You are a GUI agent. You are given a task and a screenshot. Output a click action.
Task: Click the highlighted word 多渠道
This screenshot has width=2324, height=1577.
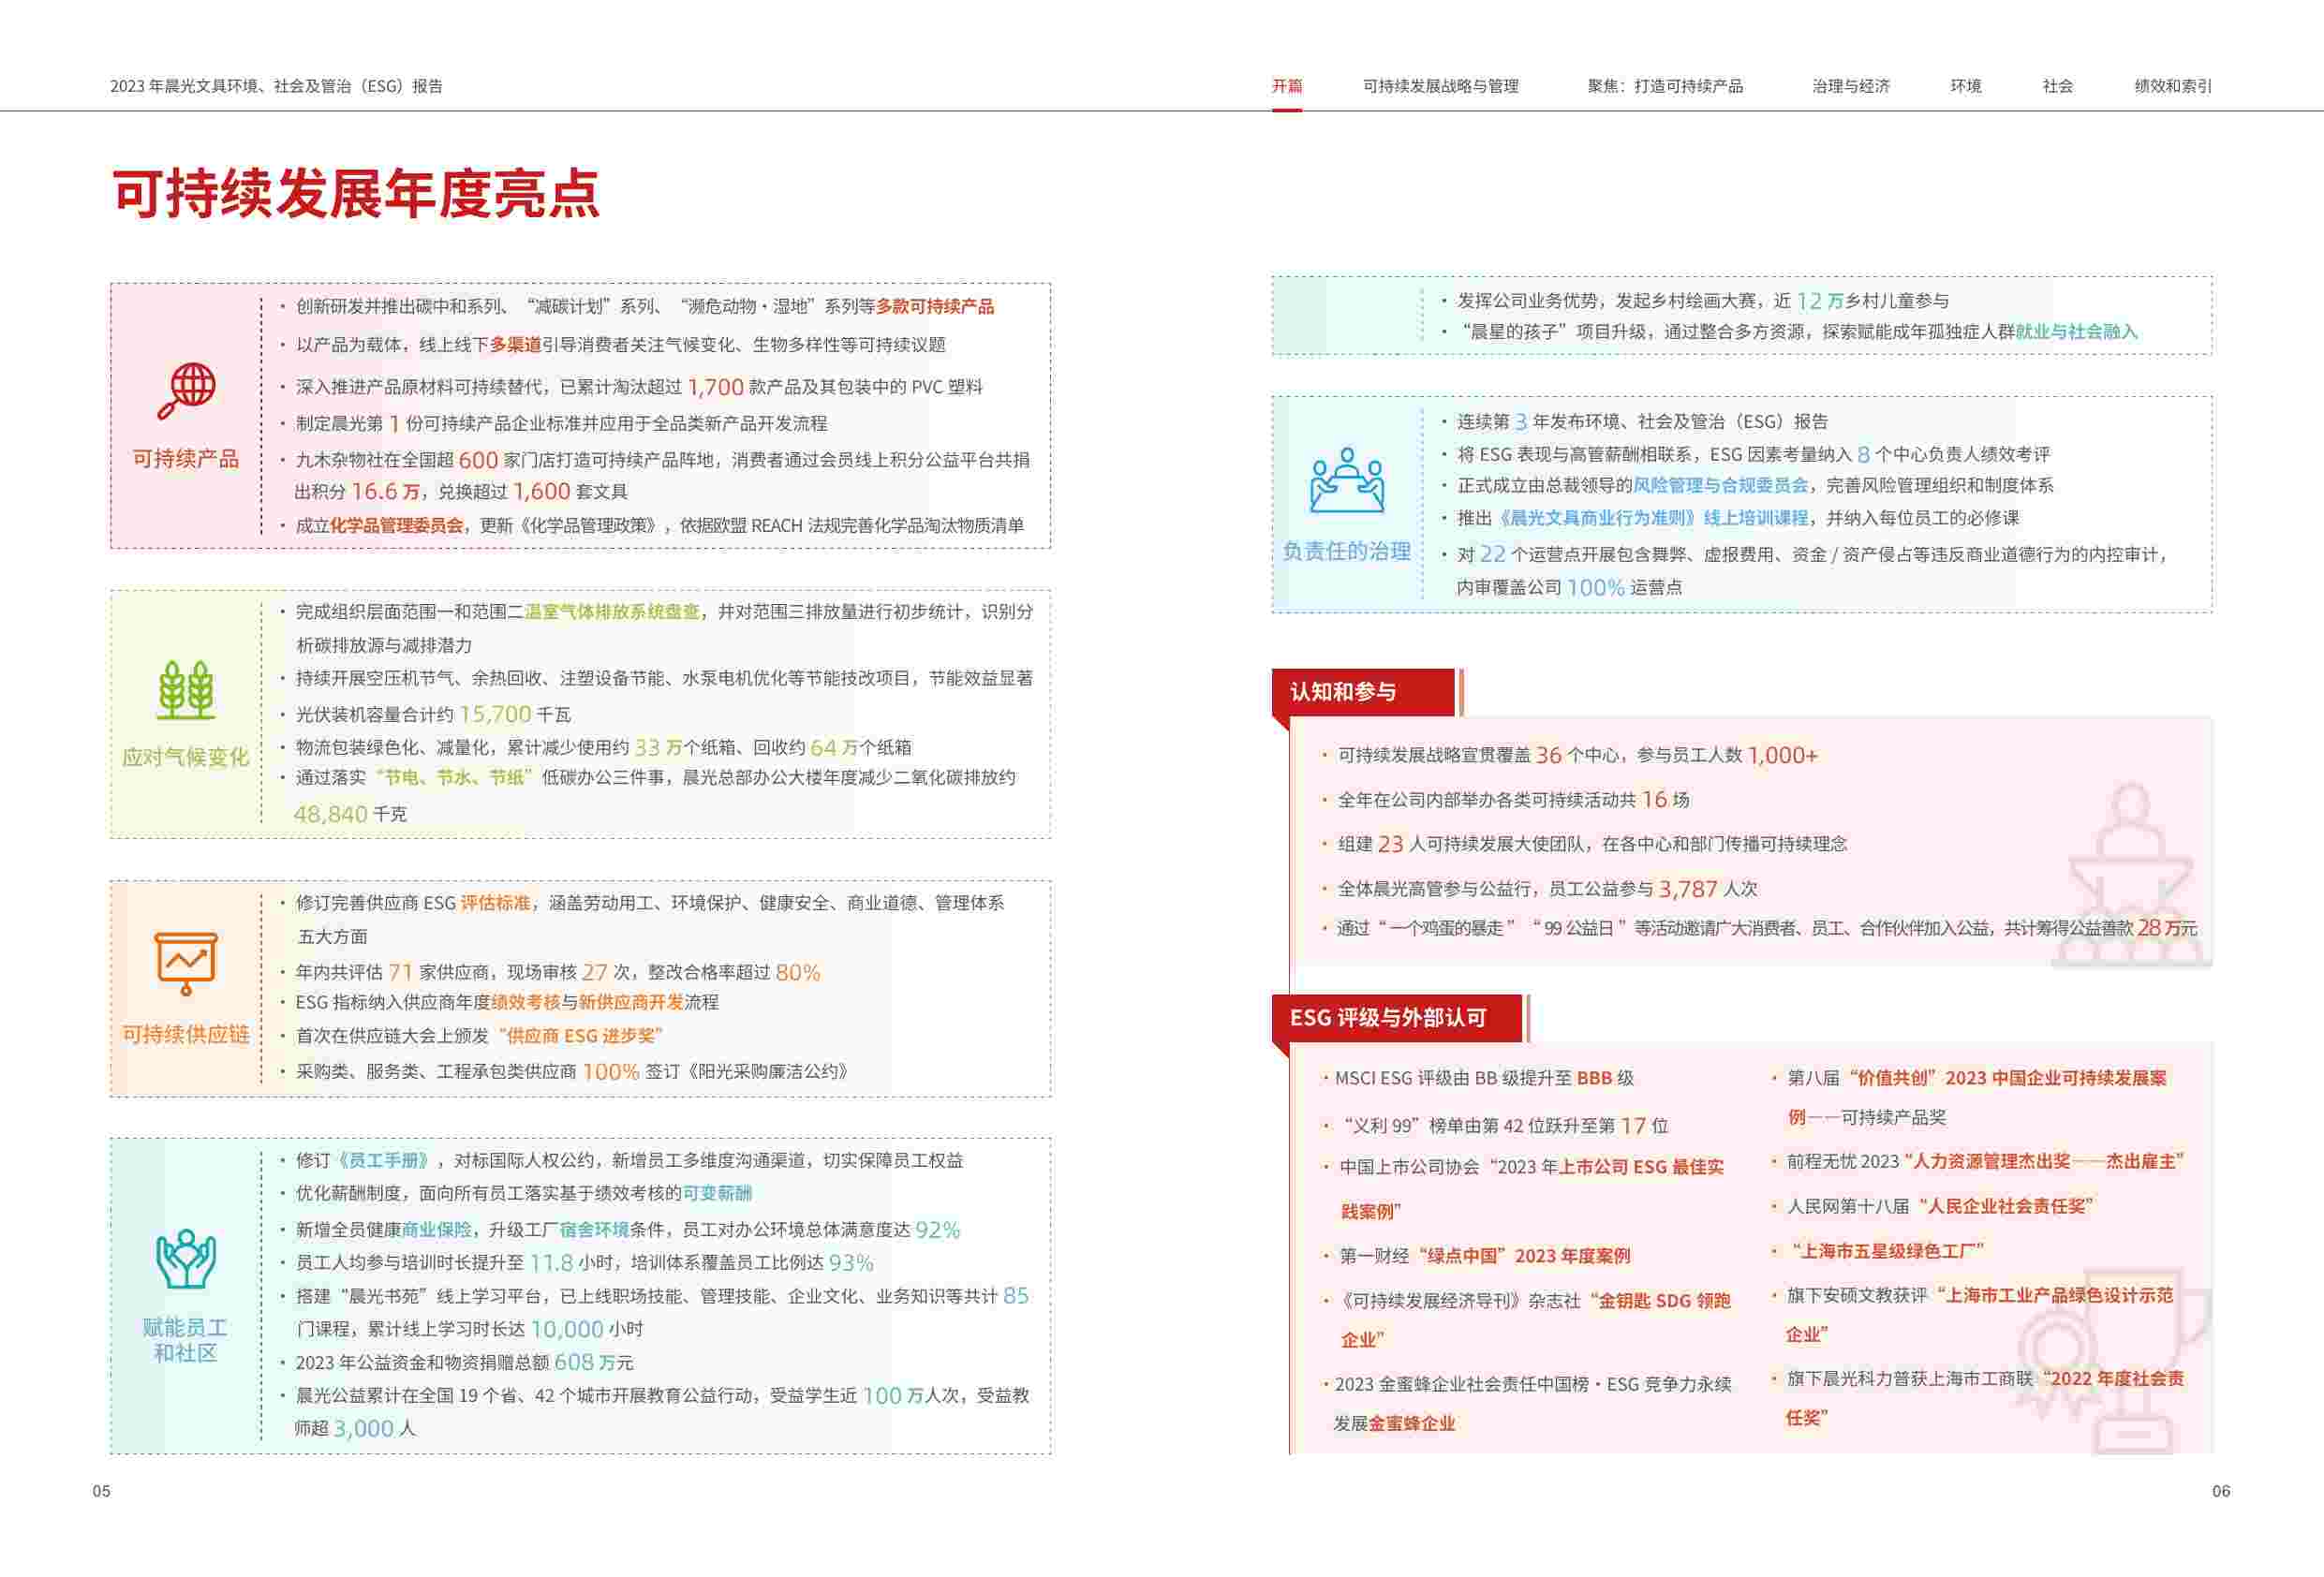(515, 345)
